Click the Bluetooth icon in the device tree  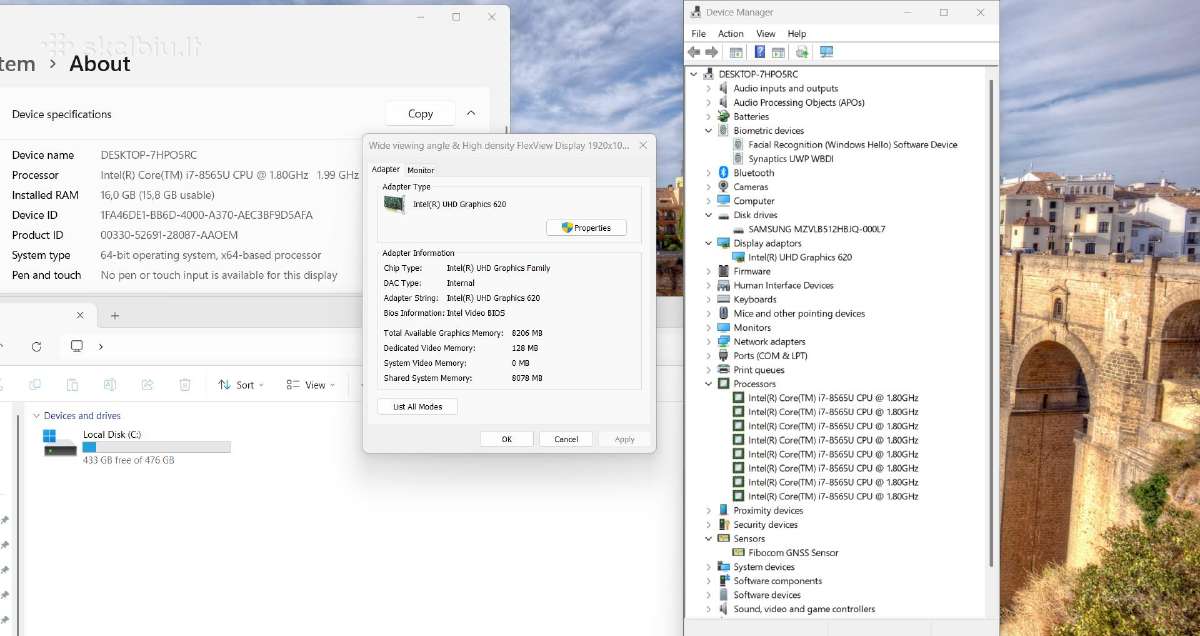tap(723, 173)
